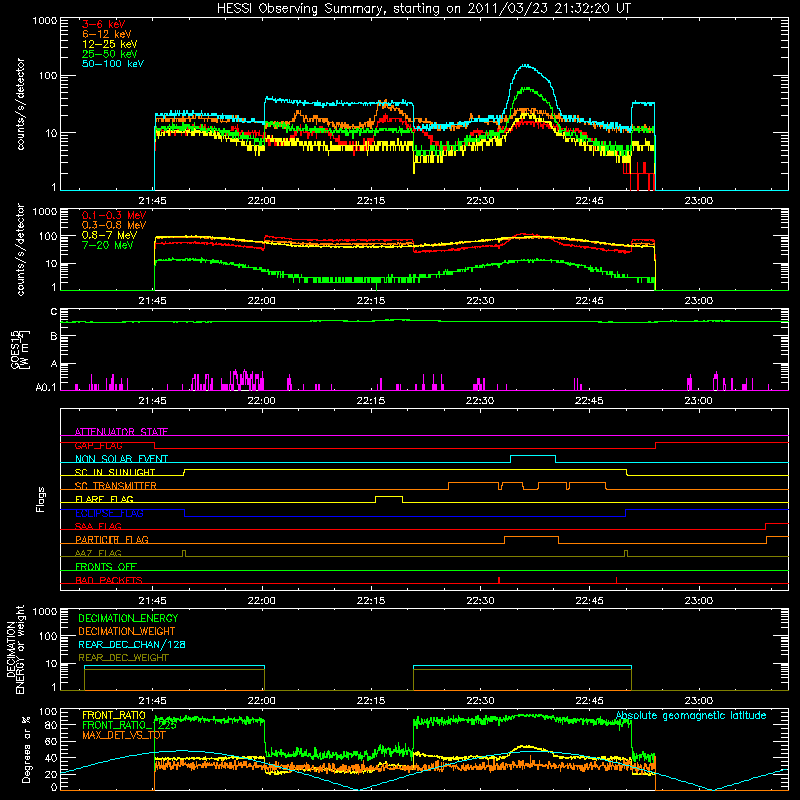
Task: Select the 6-12 keV legend label
Action: (x=106, y=34)
